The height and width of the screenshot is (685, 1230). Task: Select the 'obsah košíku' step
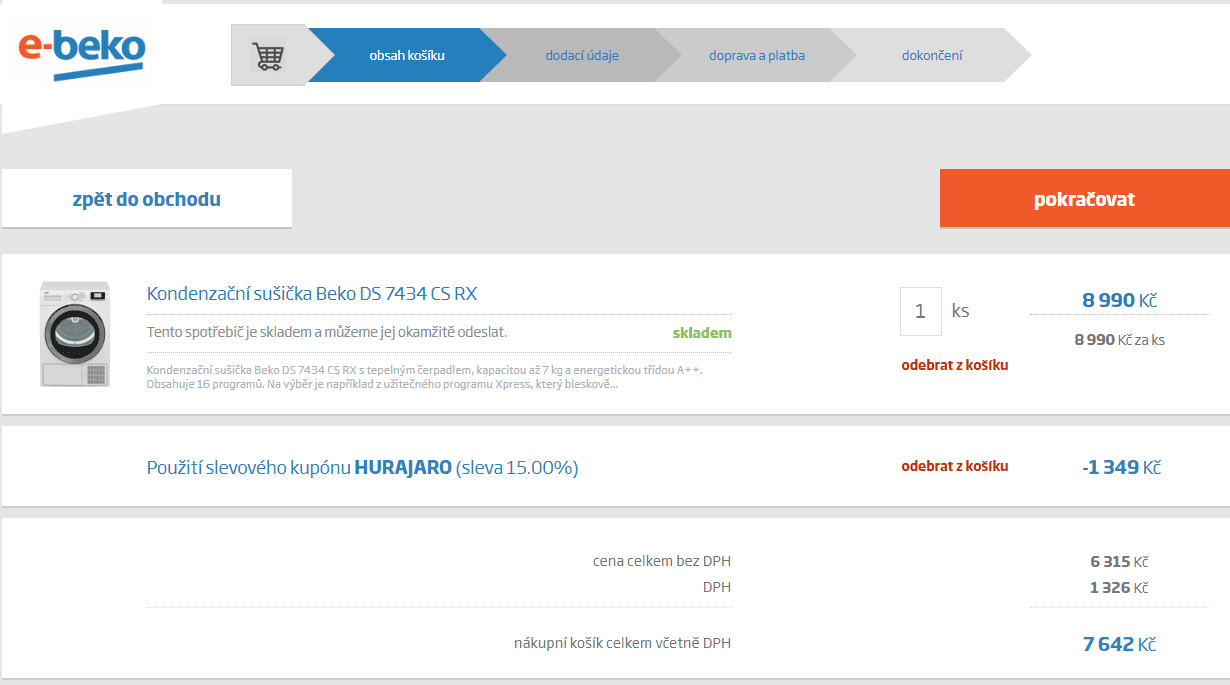(407, 55)
